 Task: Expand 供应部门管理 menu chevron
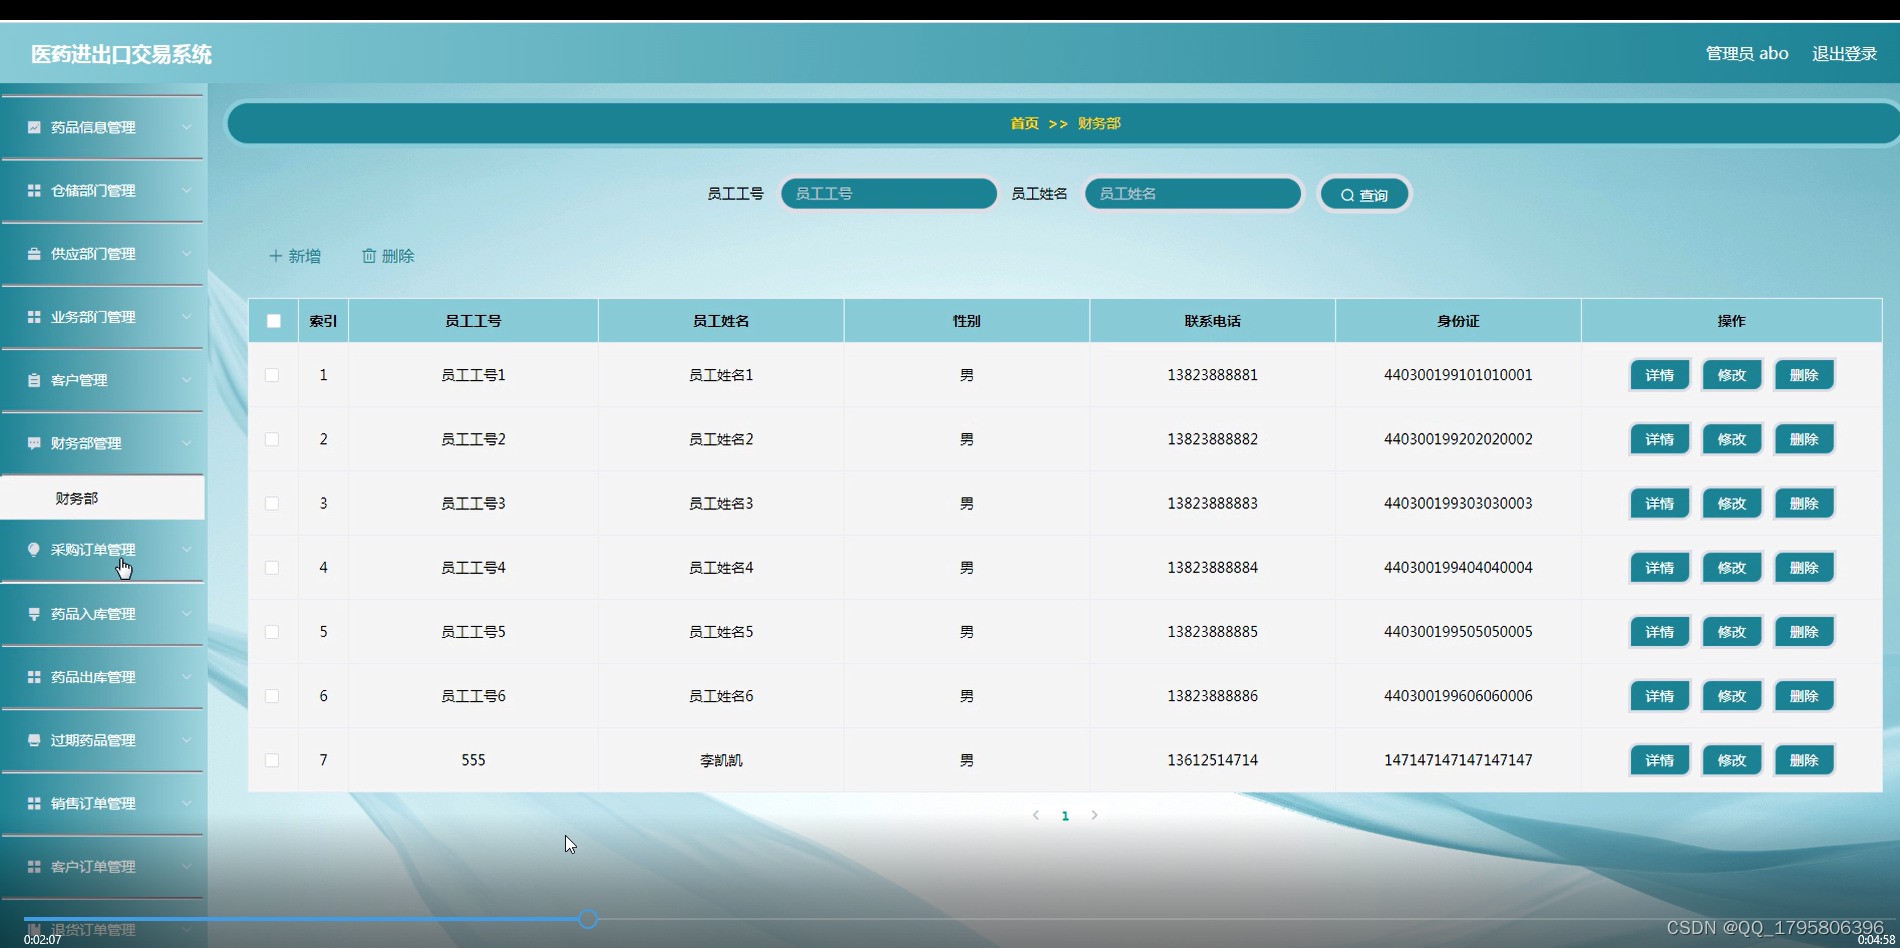click(x=186, y=253)
